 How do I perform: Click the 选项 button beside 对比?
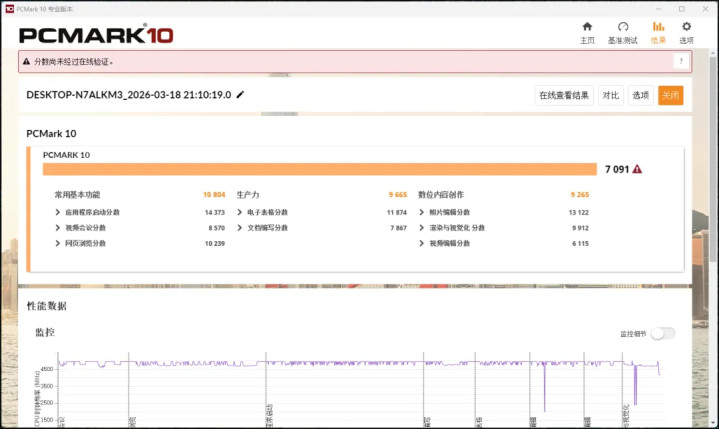pos(640,95)
